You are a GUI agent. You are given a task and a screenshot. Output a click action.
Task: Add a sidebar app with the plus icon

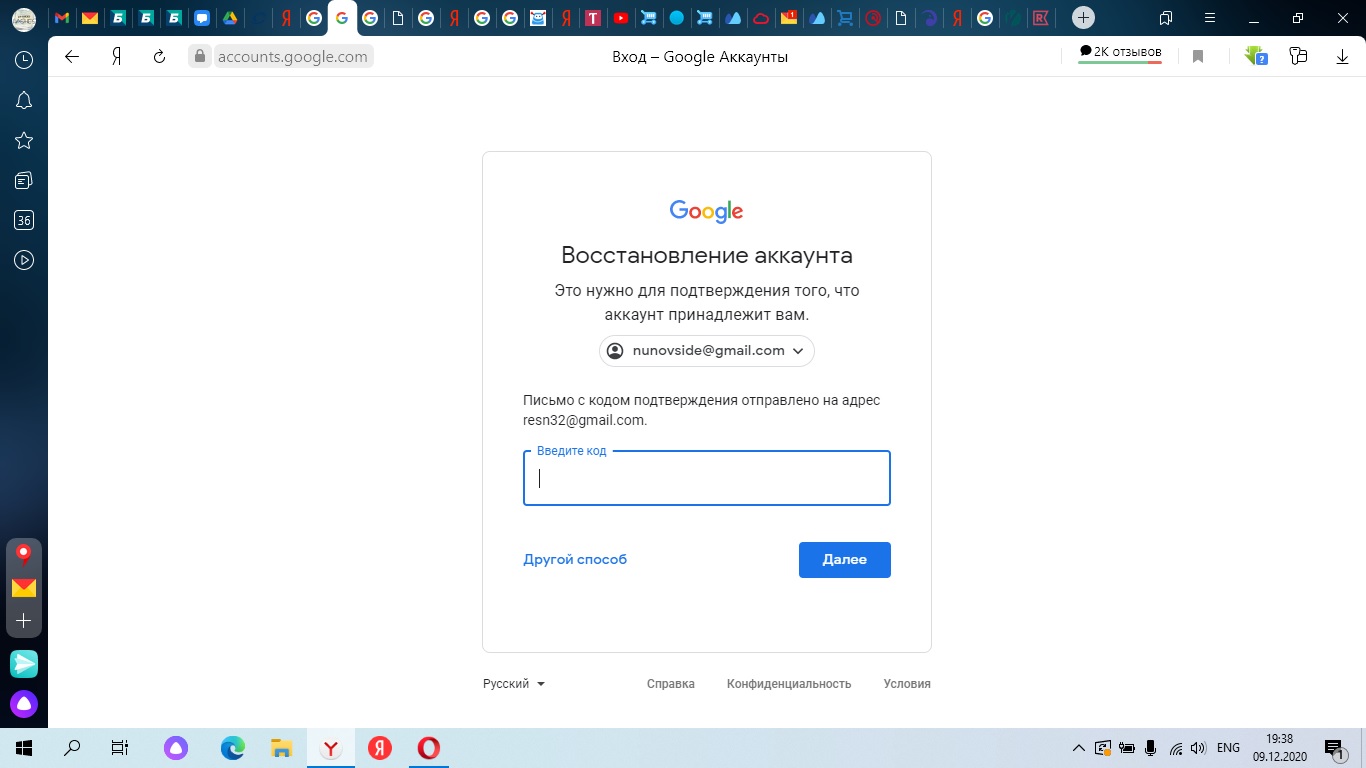(x=24, y=621)
